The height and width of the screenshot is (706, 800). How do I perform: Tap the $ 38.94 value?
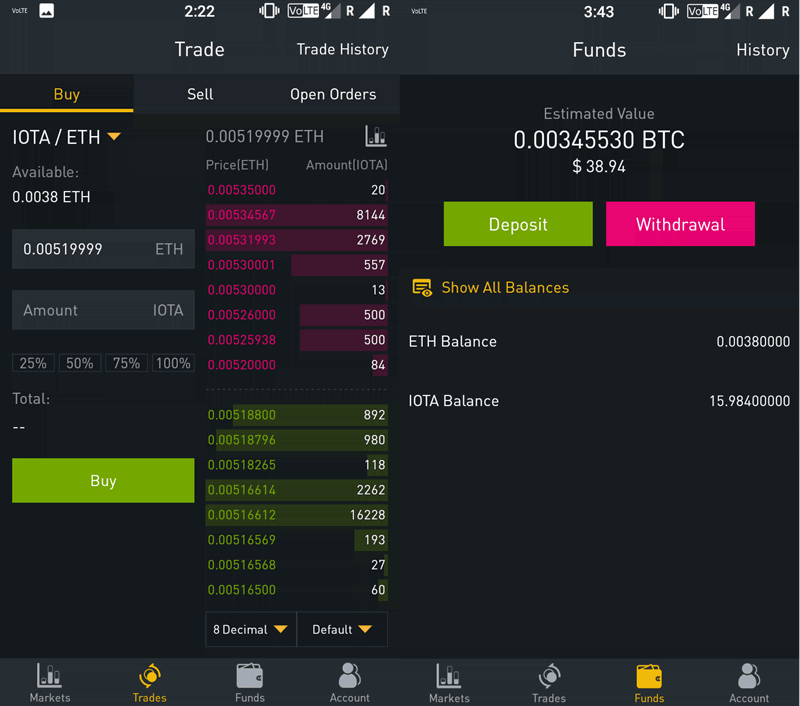(x=599, y=166)
